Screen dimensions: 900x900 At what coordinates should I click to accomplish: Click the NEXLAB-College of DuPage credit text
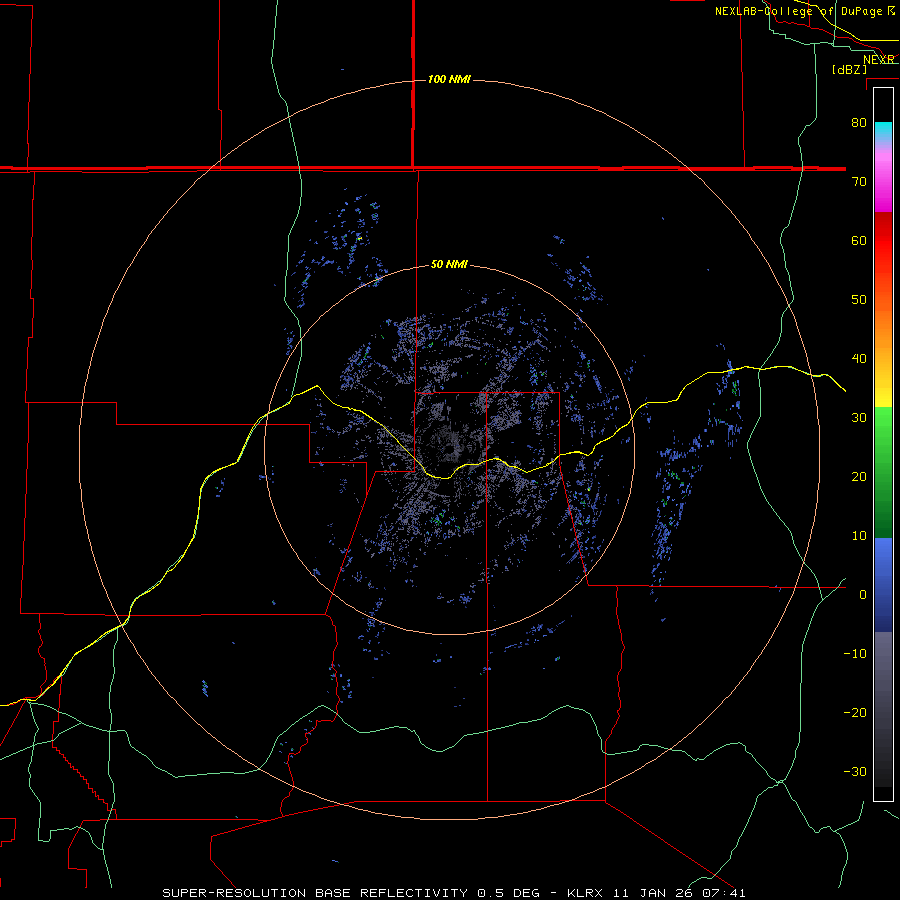pyautogui.click(x=805, y=11)
